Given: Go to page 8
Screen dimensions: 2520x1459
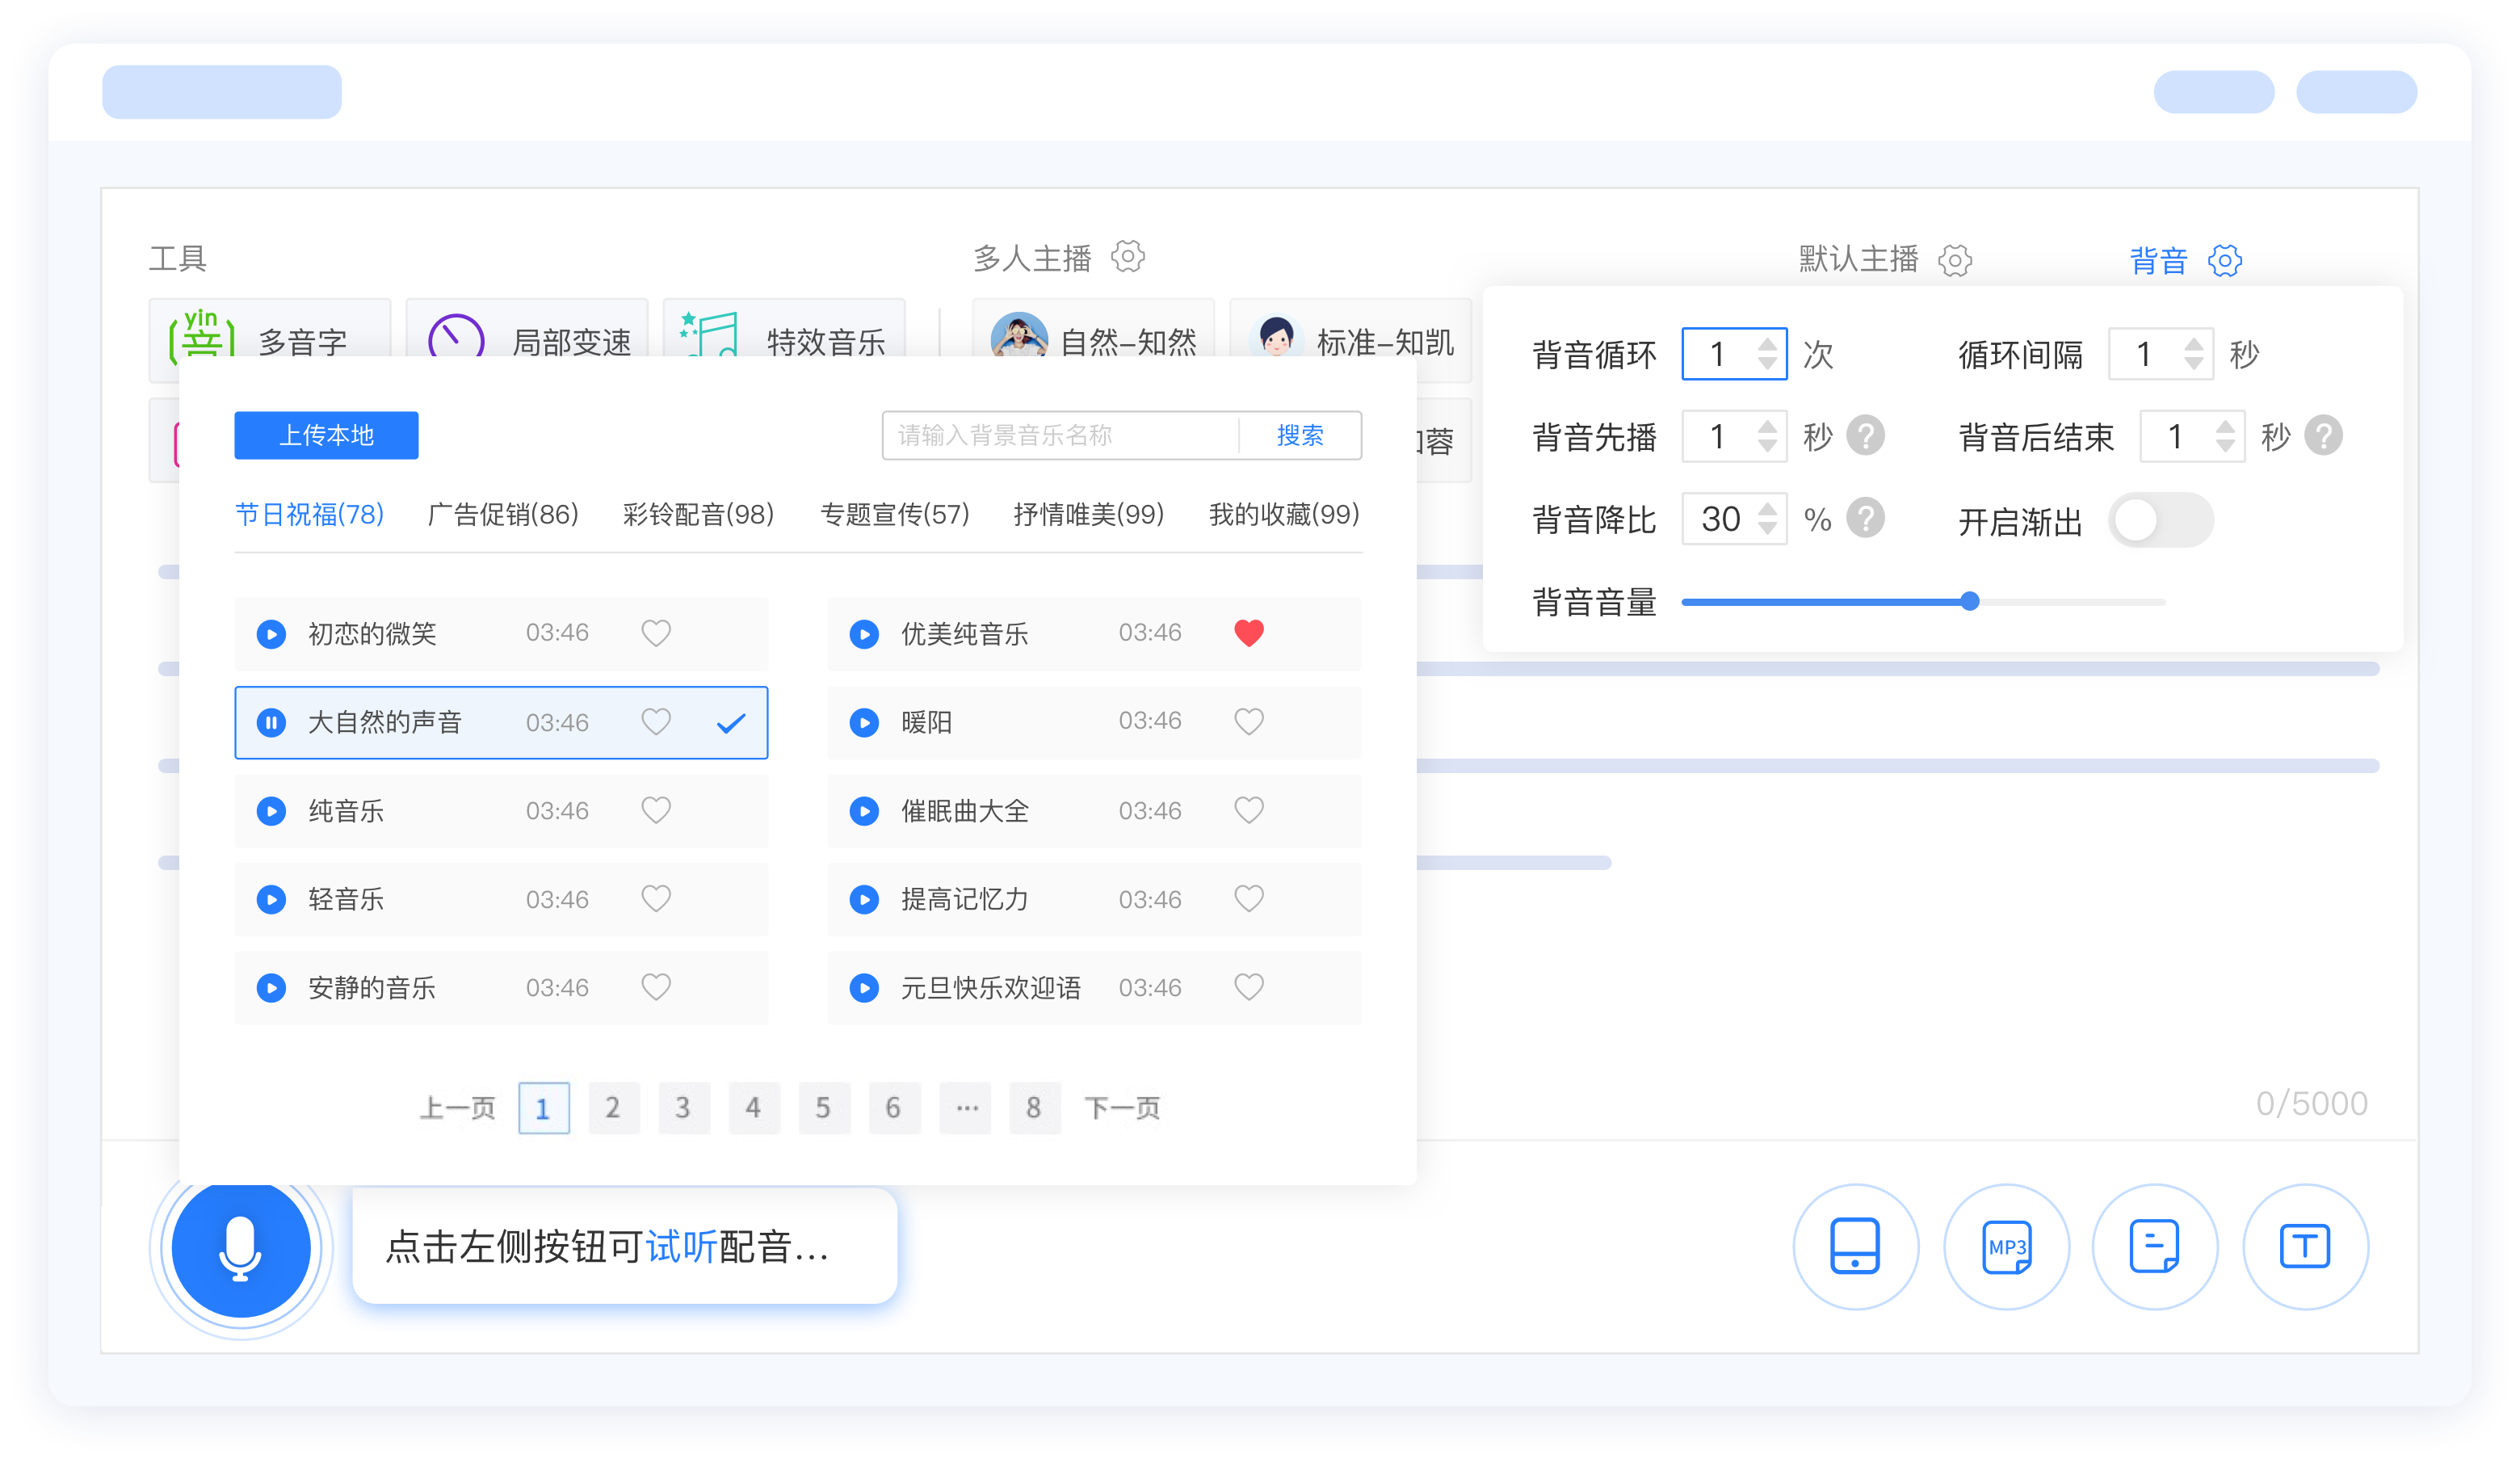Looking at the screenshot, I should tap(1034, 1108).
